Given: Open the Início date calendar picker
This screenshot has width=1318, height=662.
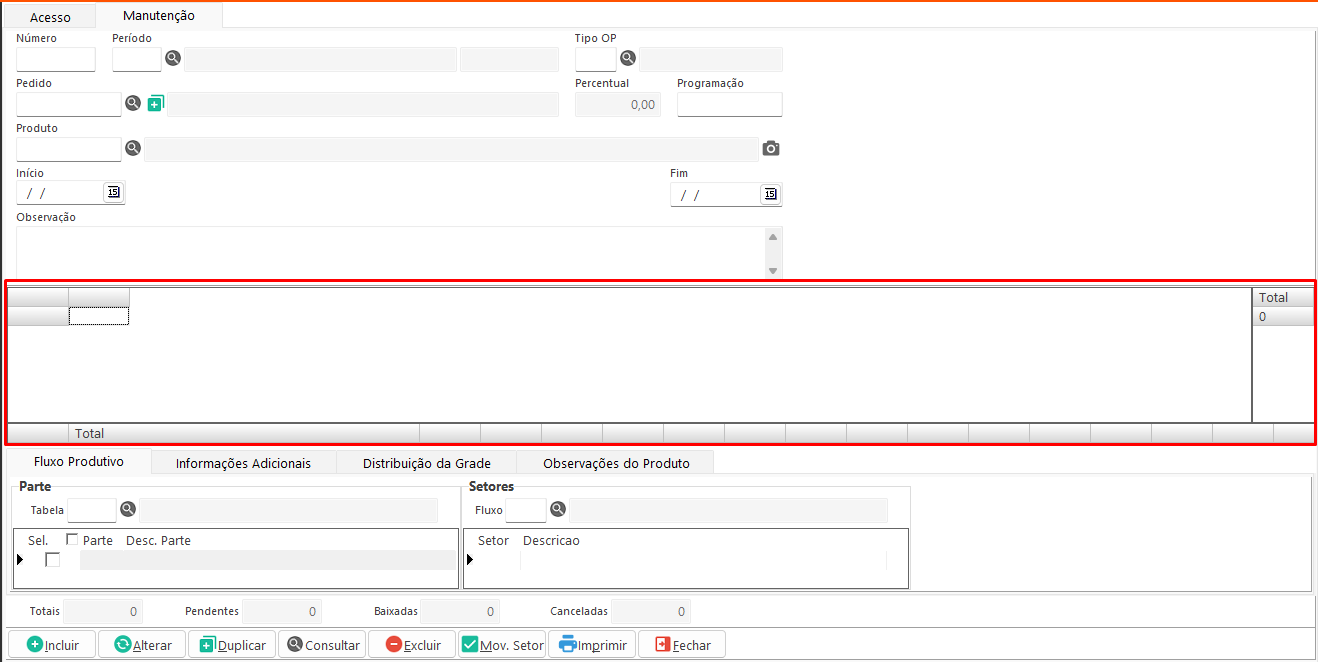Looking at the screenshot, I should click(113, 193).
